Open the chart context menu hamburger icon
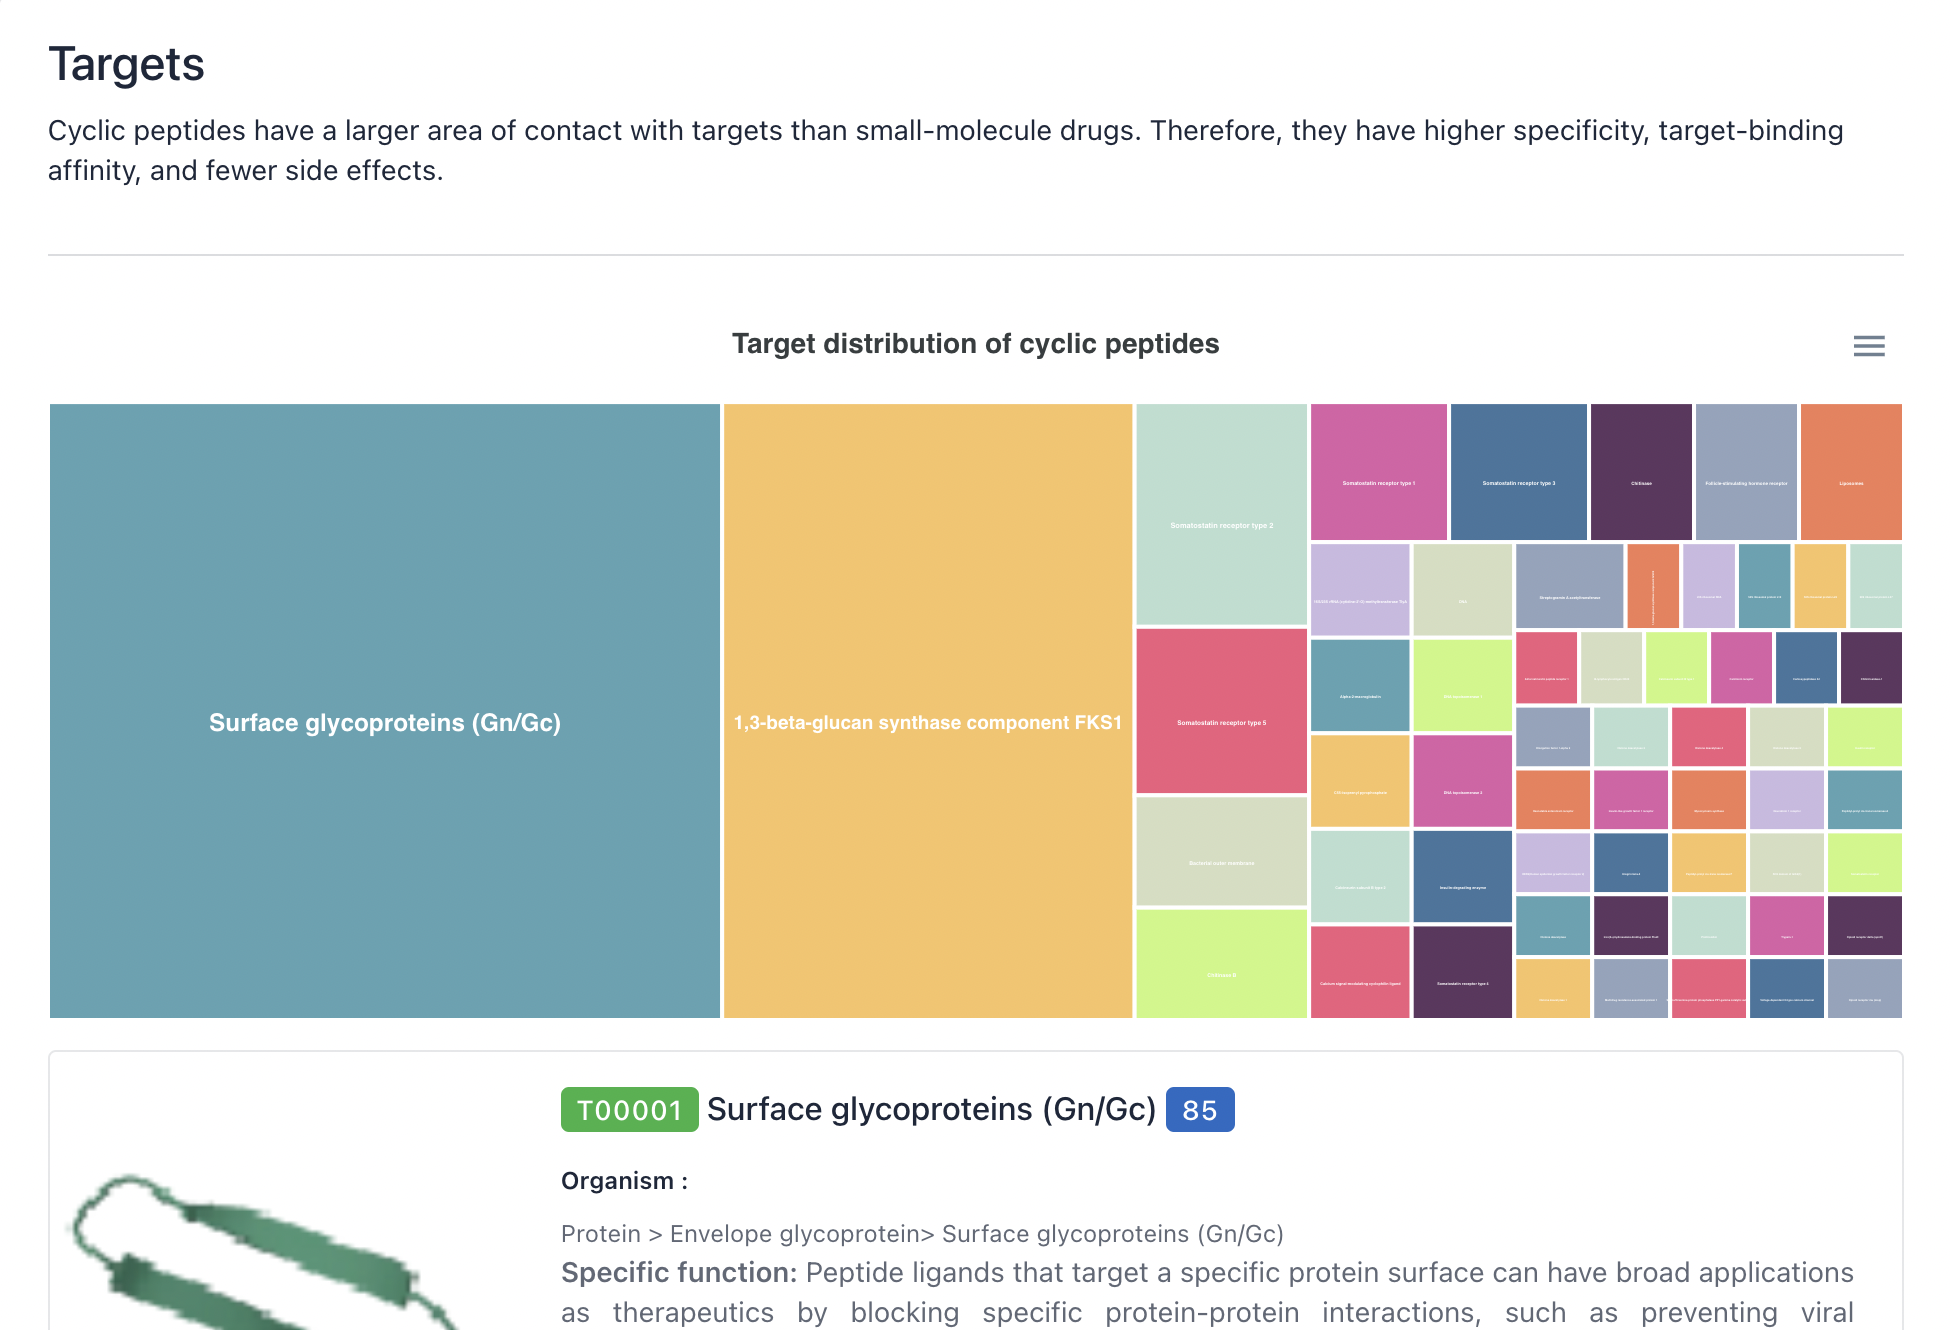The height and width of the screenshot is (1330, 1950). point(1868,346)
